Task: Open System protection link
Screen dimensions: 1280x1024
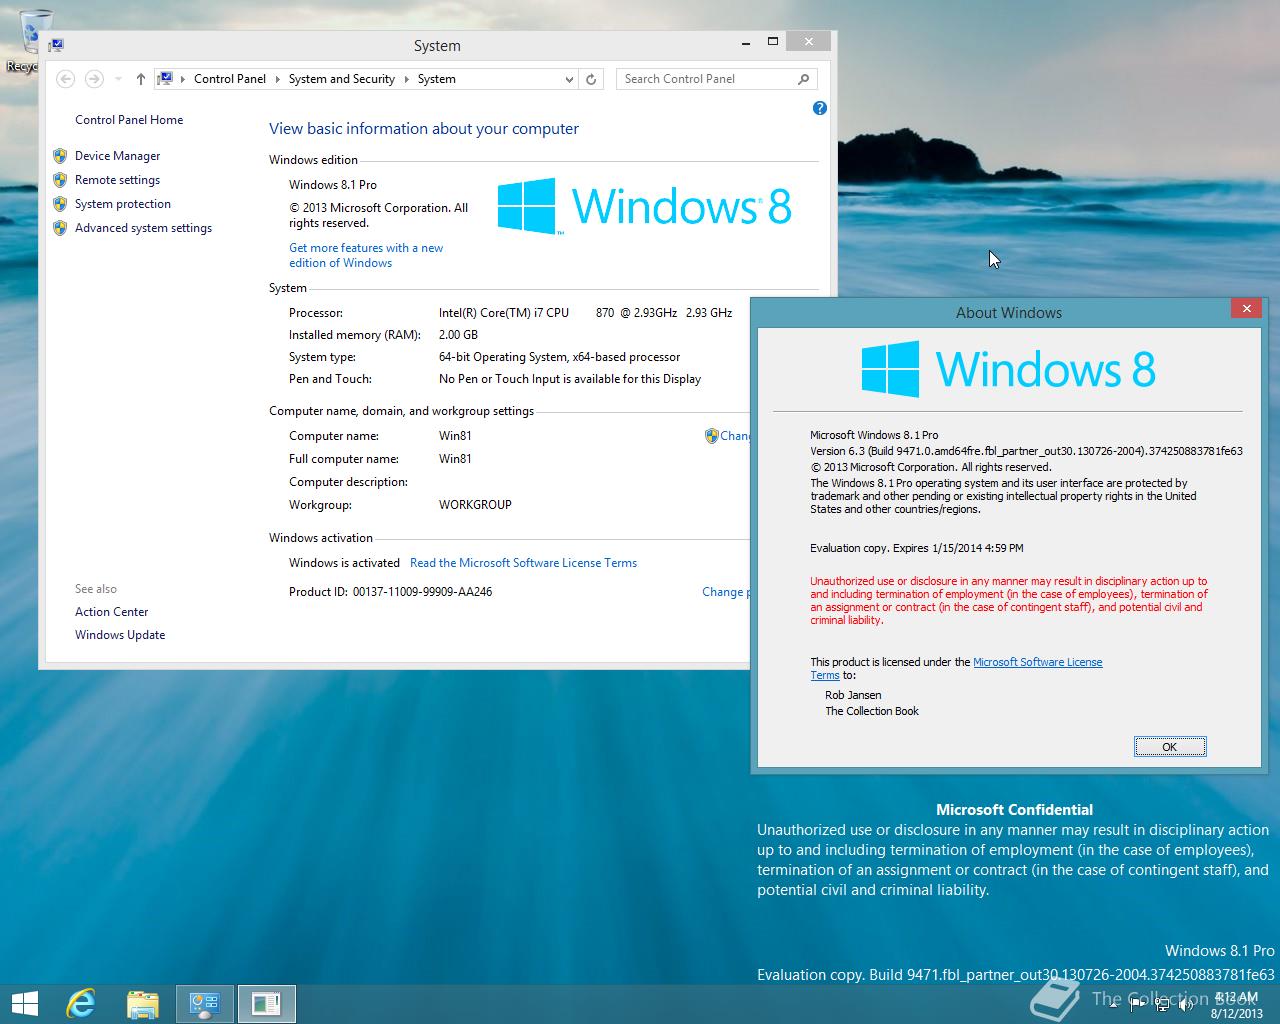Action: click(123, 204)
